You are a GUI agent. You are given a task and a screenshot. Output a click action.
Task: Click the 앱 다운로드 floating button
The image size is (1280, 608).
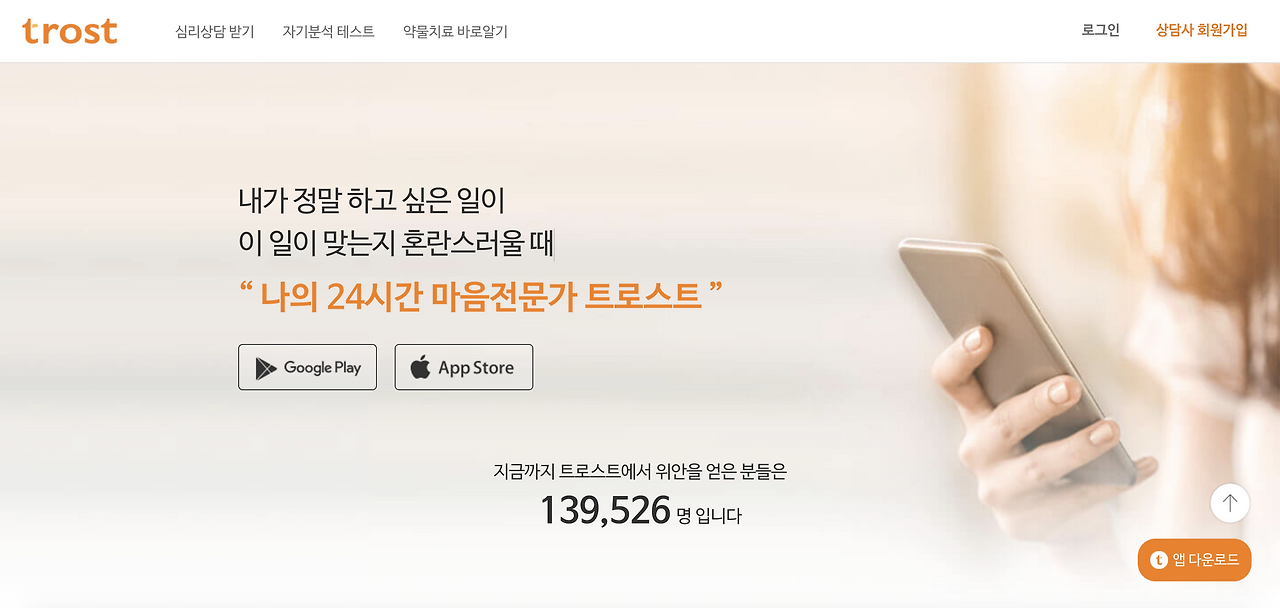pos(1194,560)
